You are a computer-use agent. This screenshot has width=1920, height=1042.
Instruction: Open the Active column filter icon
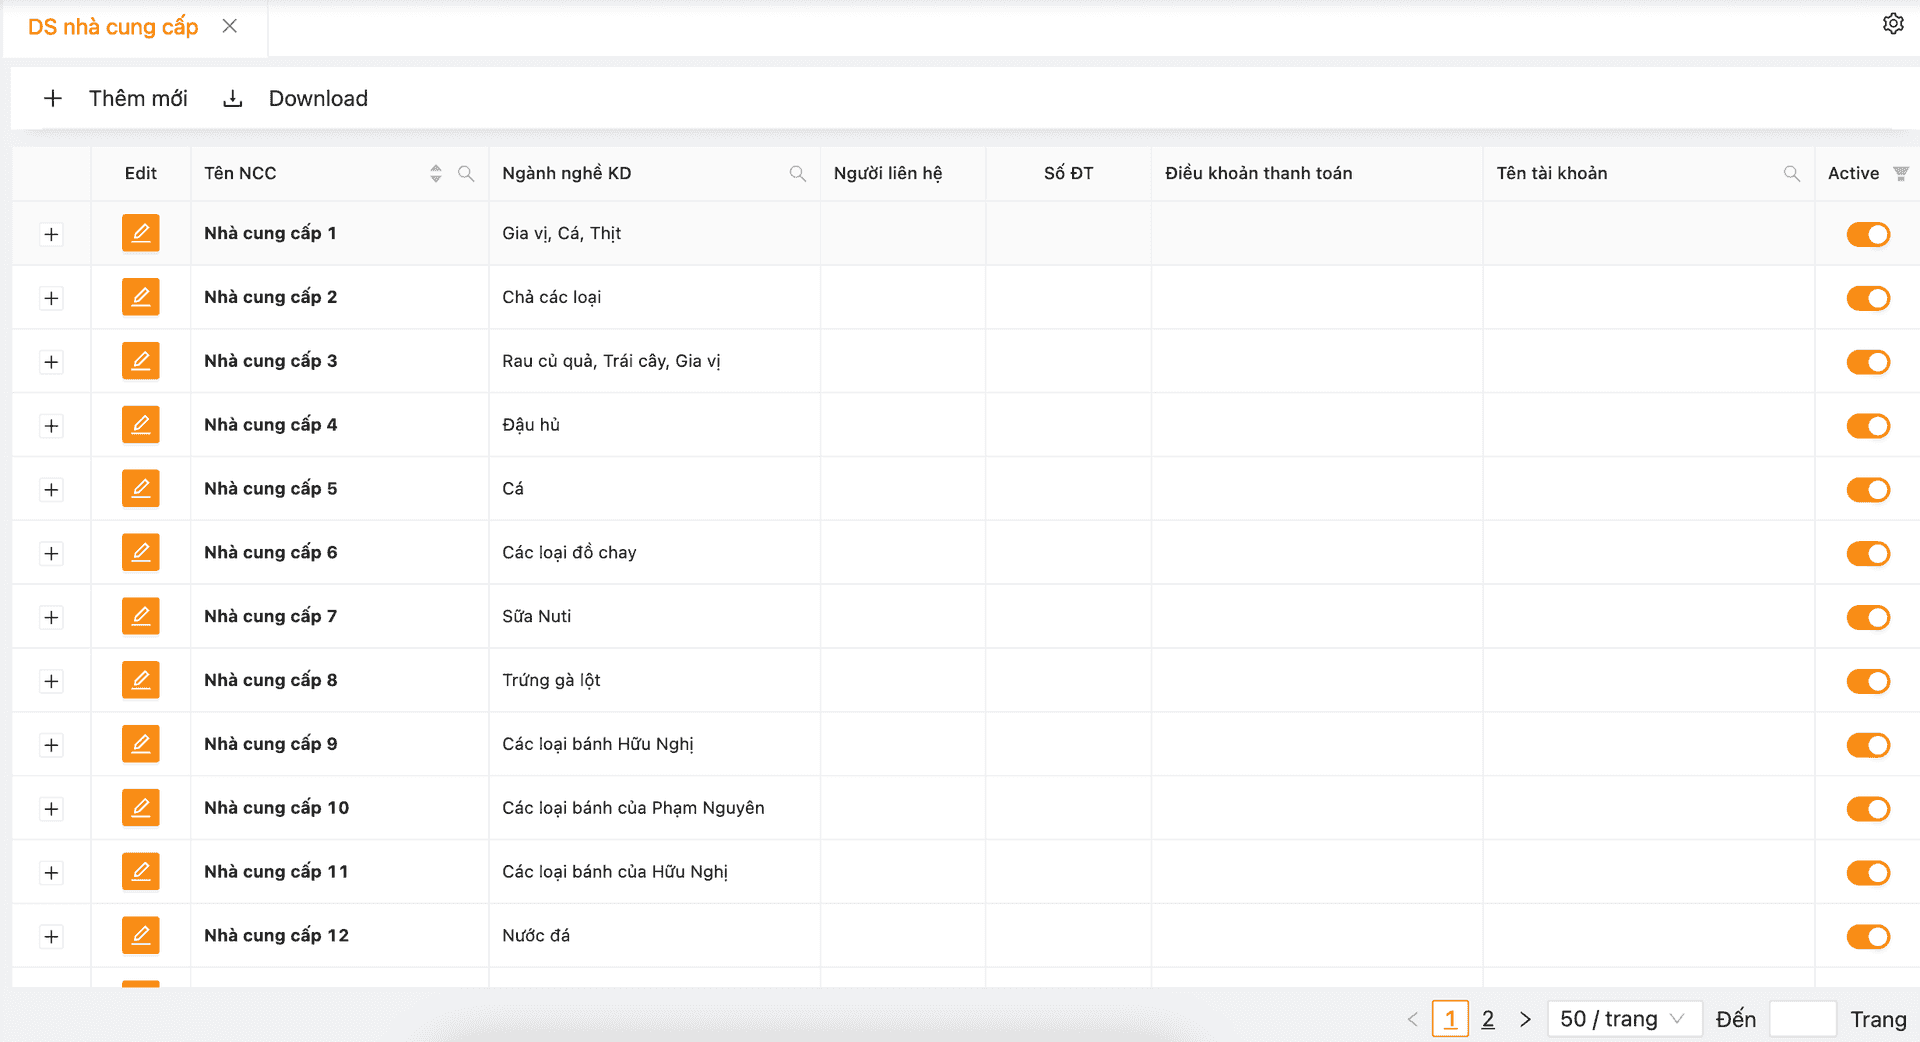(1900, 174)
